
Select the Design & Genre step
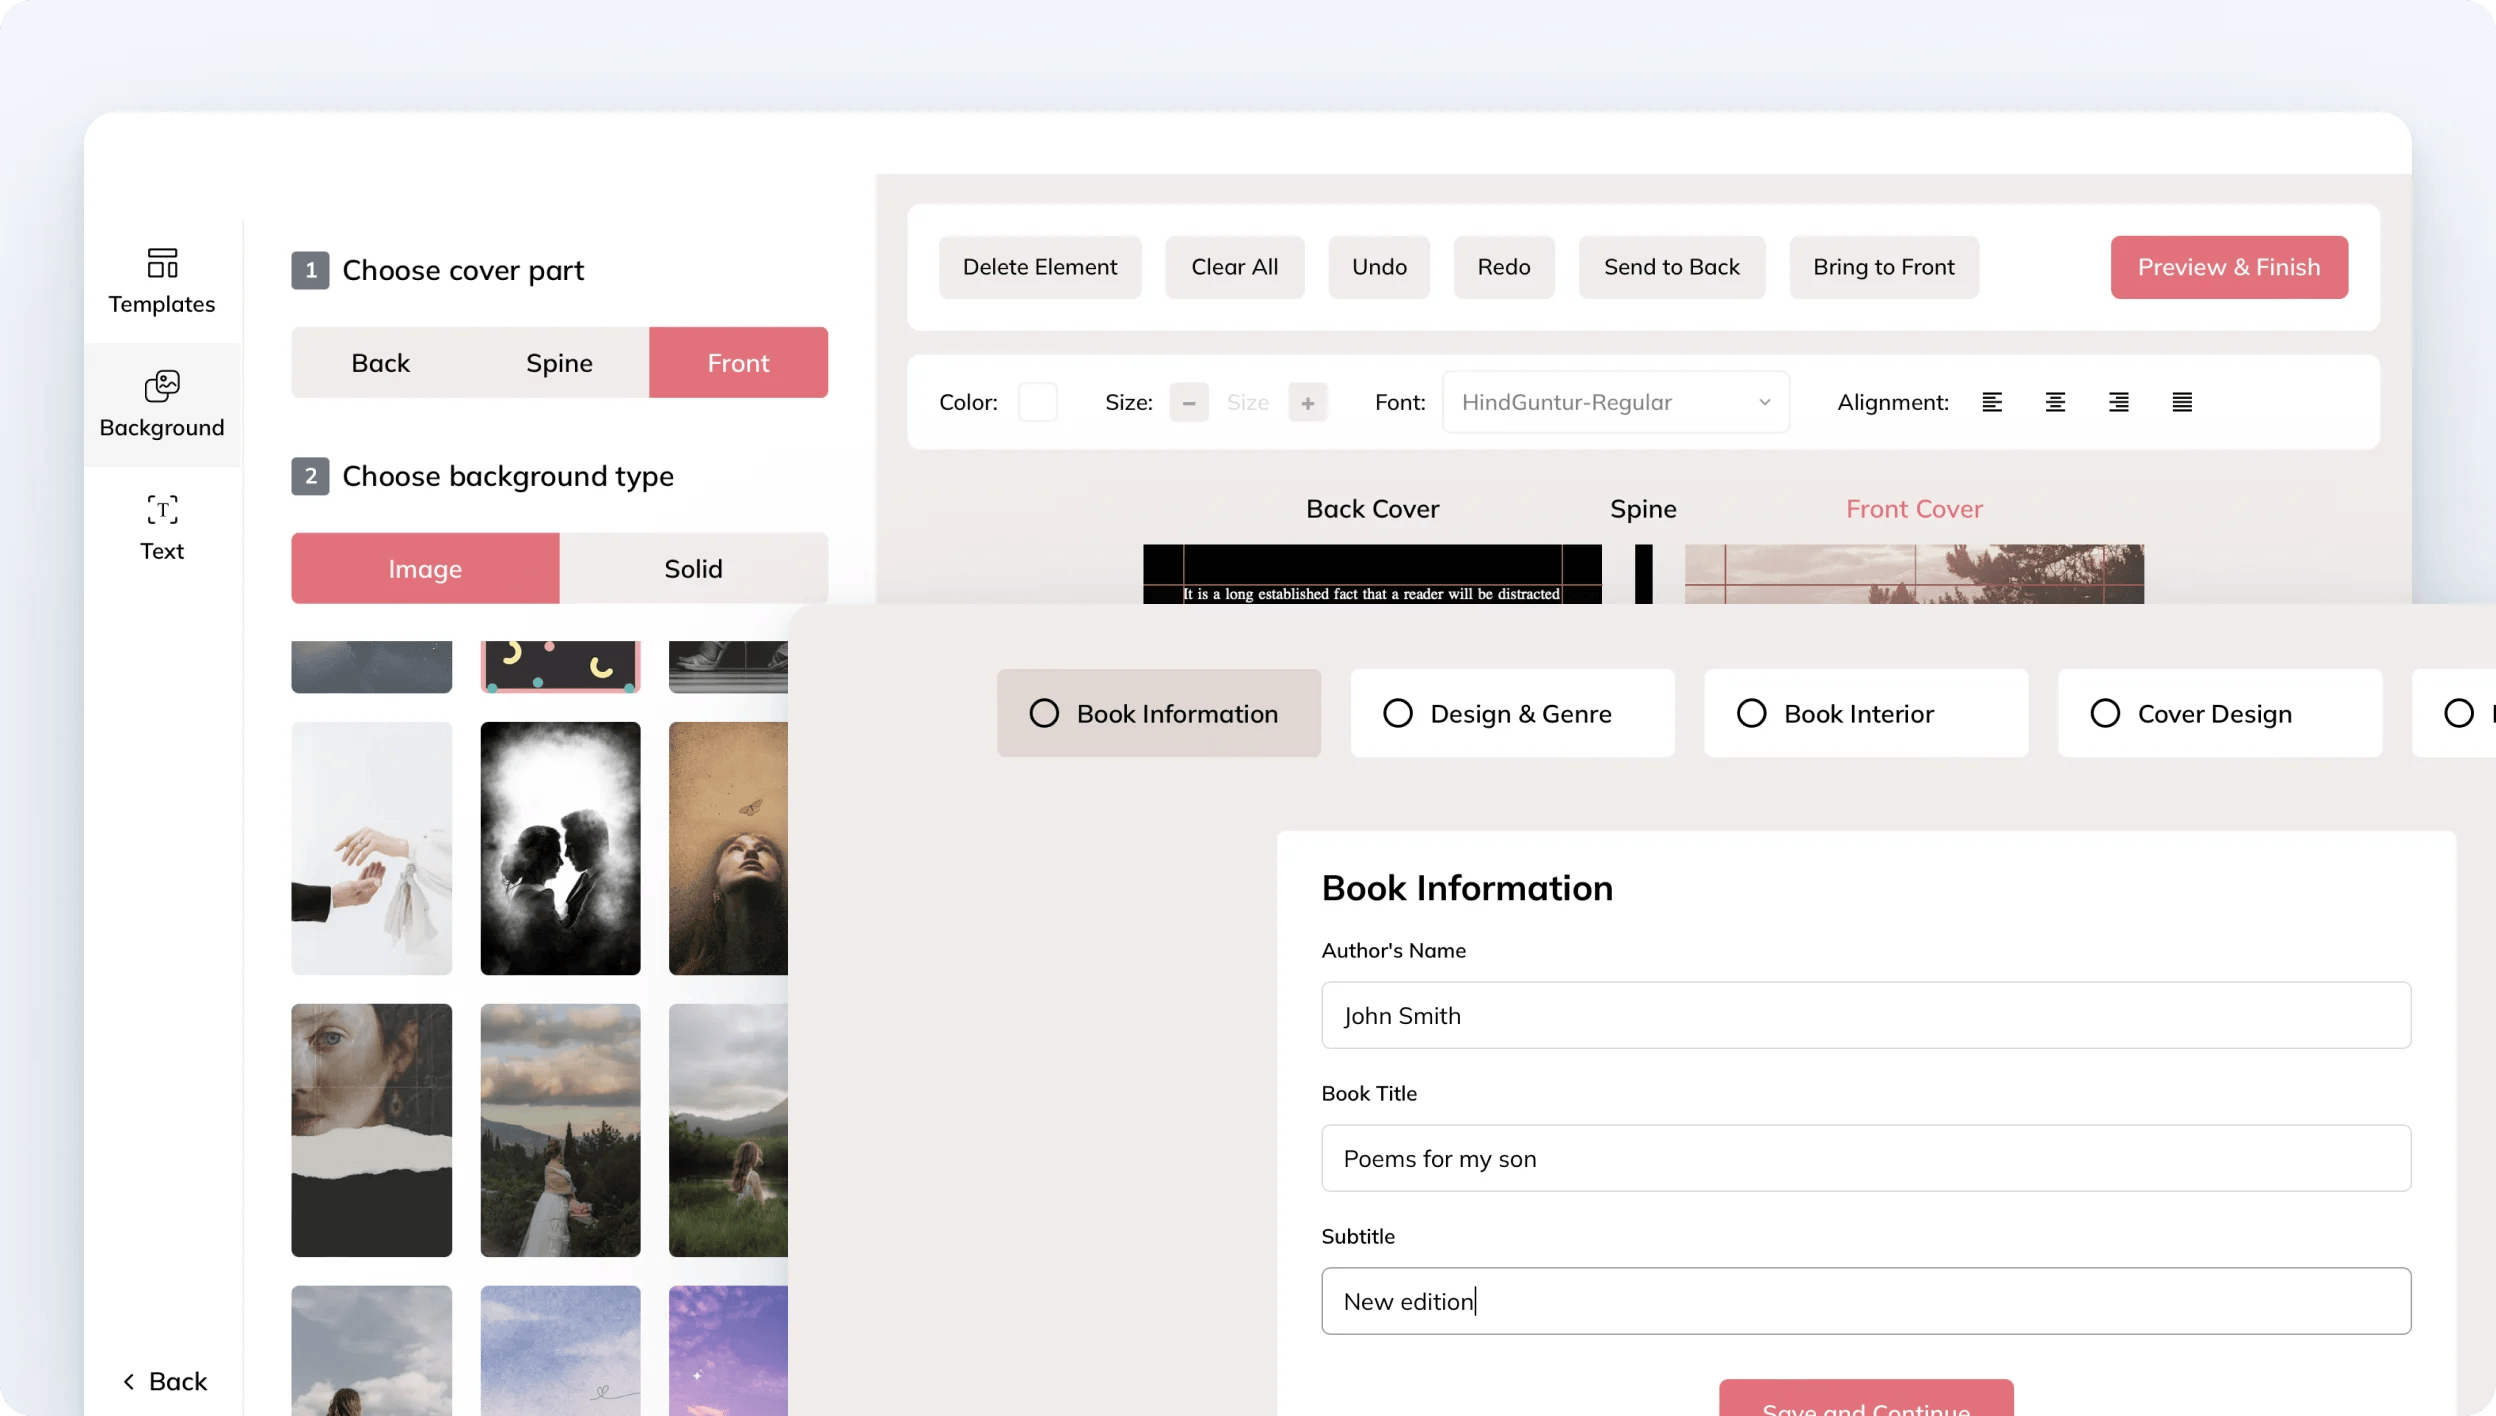pyautogui.click(x=1511, y=713)
